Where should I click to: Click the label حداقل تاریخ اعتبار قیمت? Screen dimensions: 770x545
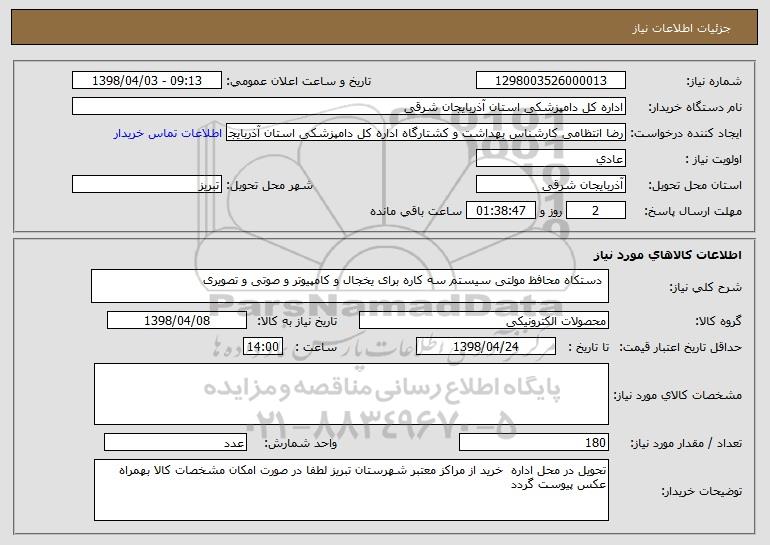[681, 348]
